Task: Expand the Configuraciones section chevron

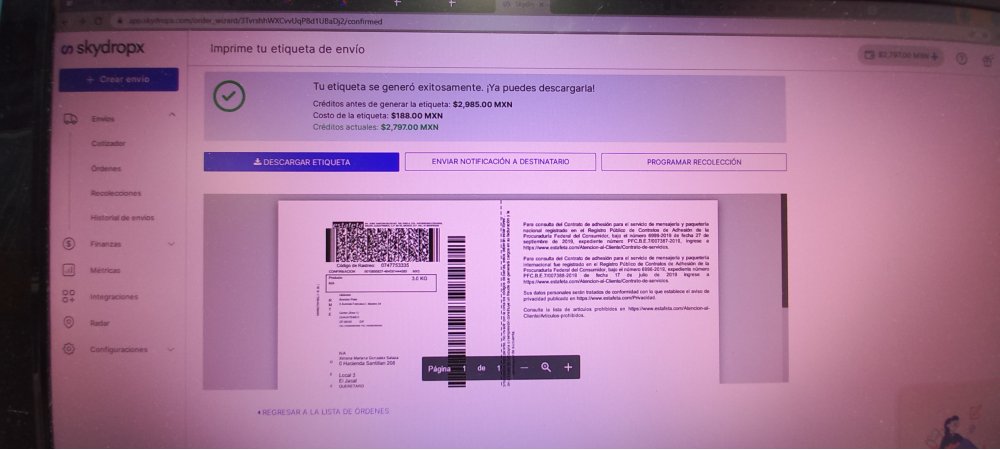Action: pos(171,349)
